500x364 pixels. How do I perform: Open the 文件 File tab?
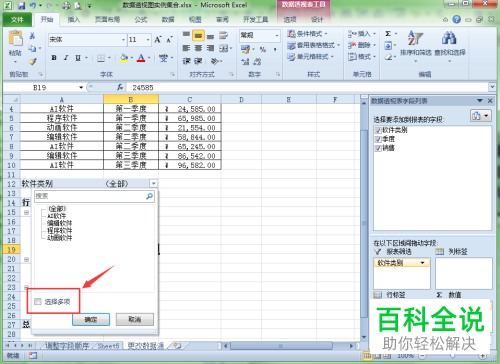pyautogui.click(x=17, y=20)
